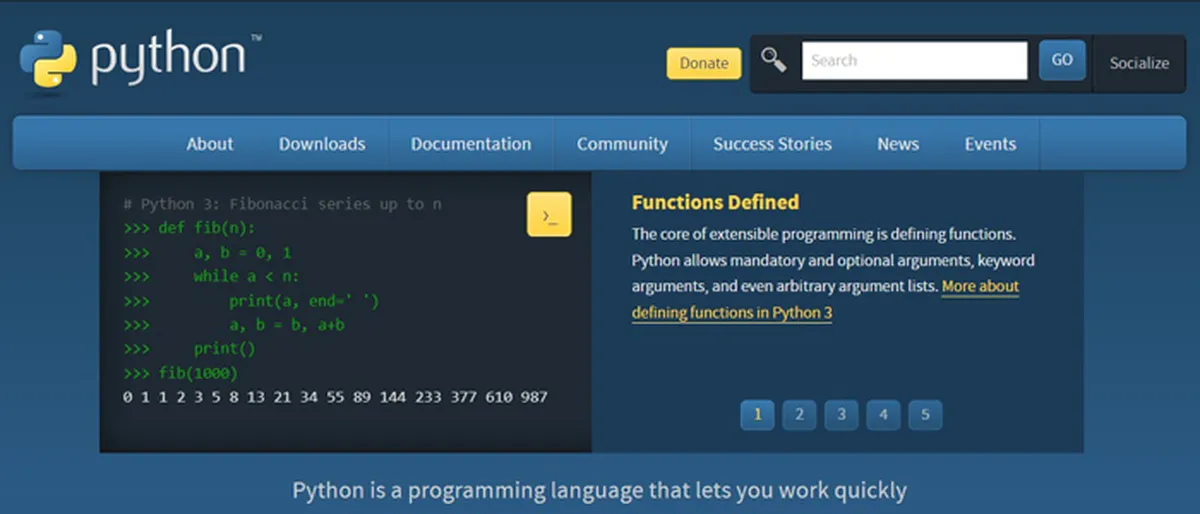1200x514 pixels.
Task: Click the magnifying glass search icon
Action: click(774, 60)
